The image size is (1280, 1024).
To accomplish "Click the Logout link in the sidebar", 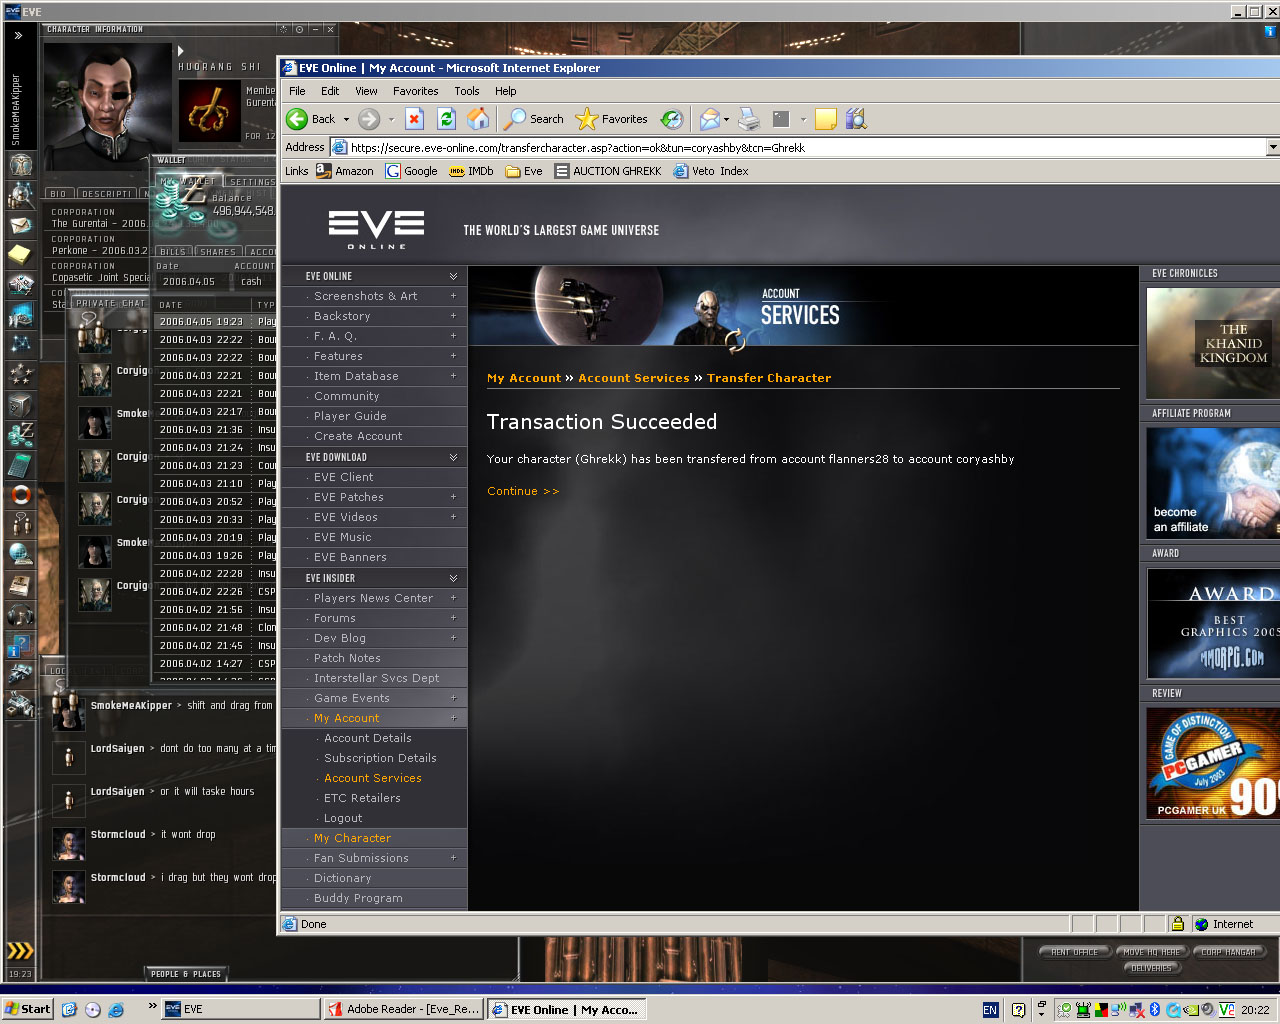I will pos(343,818).
